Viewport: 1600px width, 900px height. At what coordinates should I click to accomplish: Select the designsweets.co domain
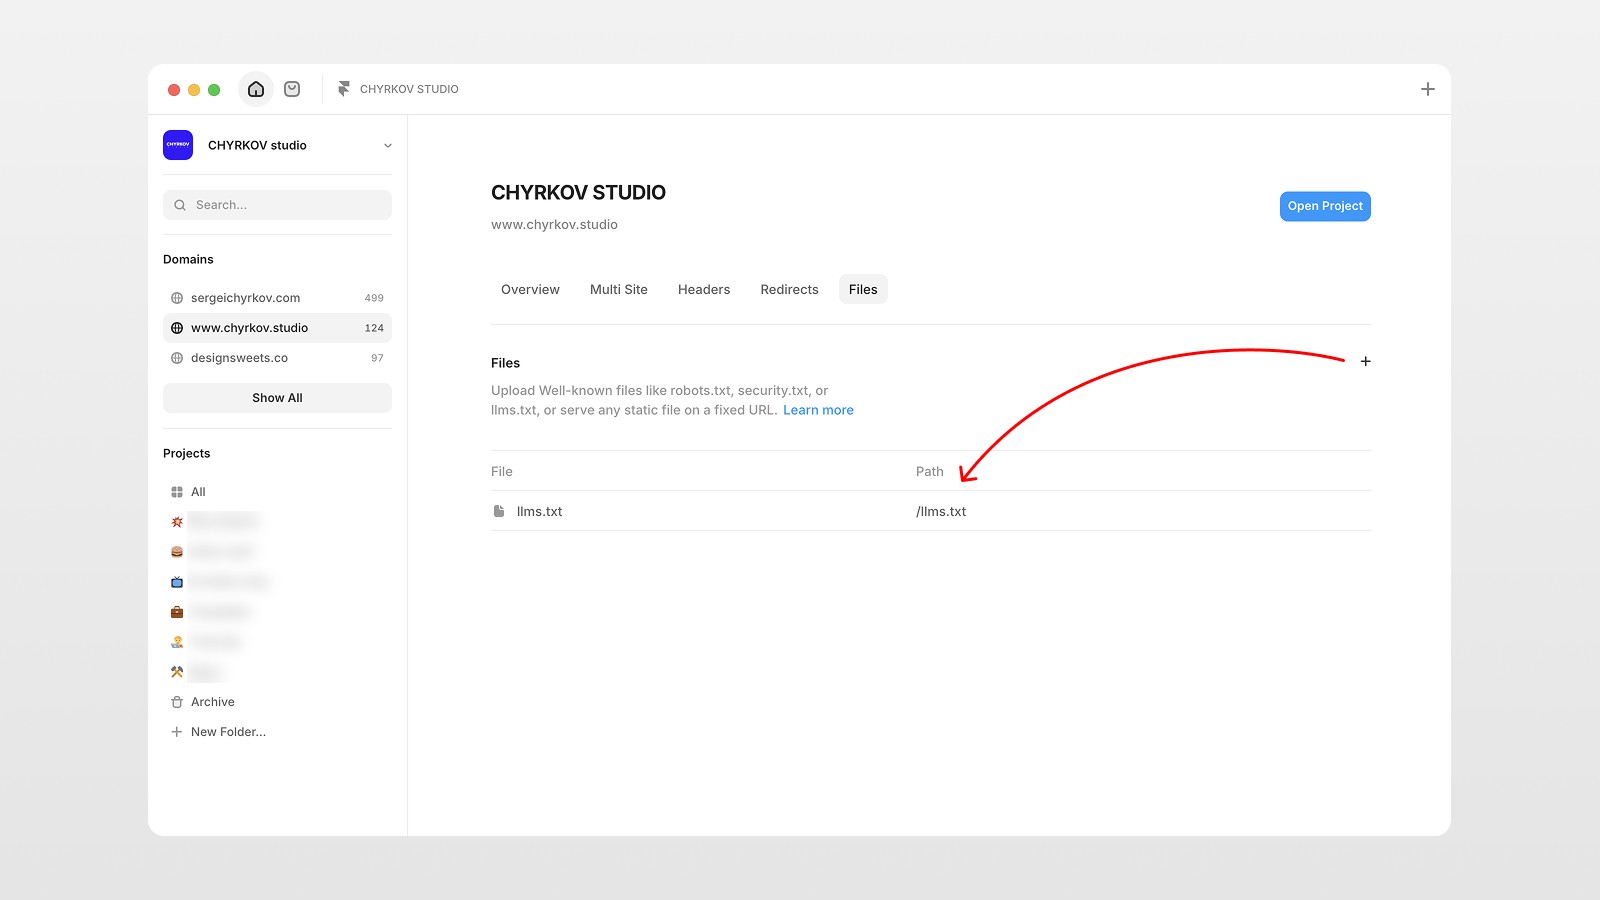(x=277, y=358)
